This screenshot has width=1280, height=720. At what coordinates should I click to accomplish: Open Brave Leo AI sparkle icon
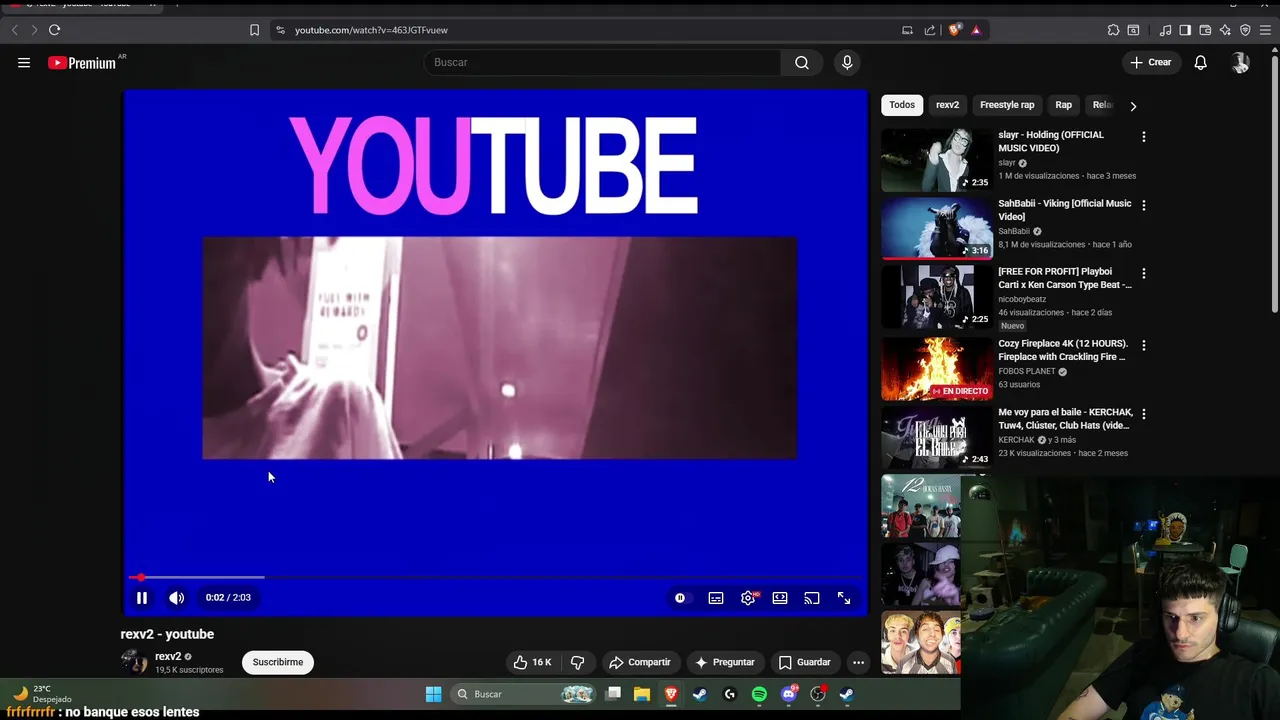coord(1225,30)
